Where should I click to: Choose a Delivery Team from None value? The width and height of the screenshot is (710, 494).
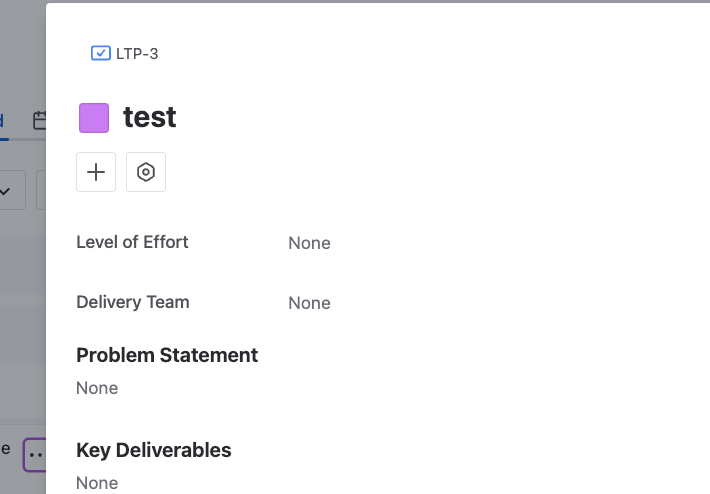(x=309, y=303)
